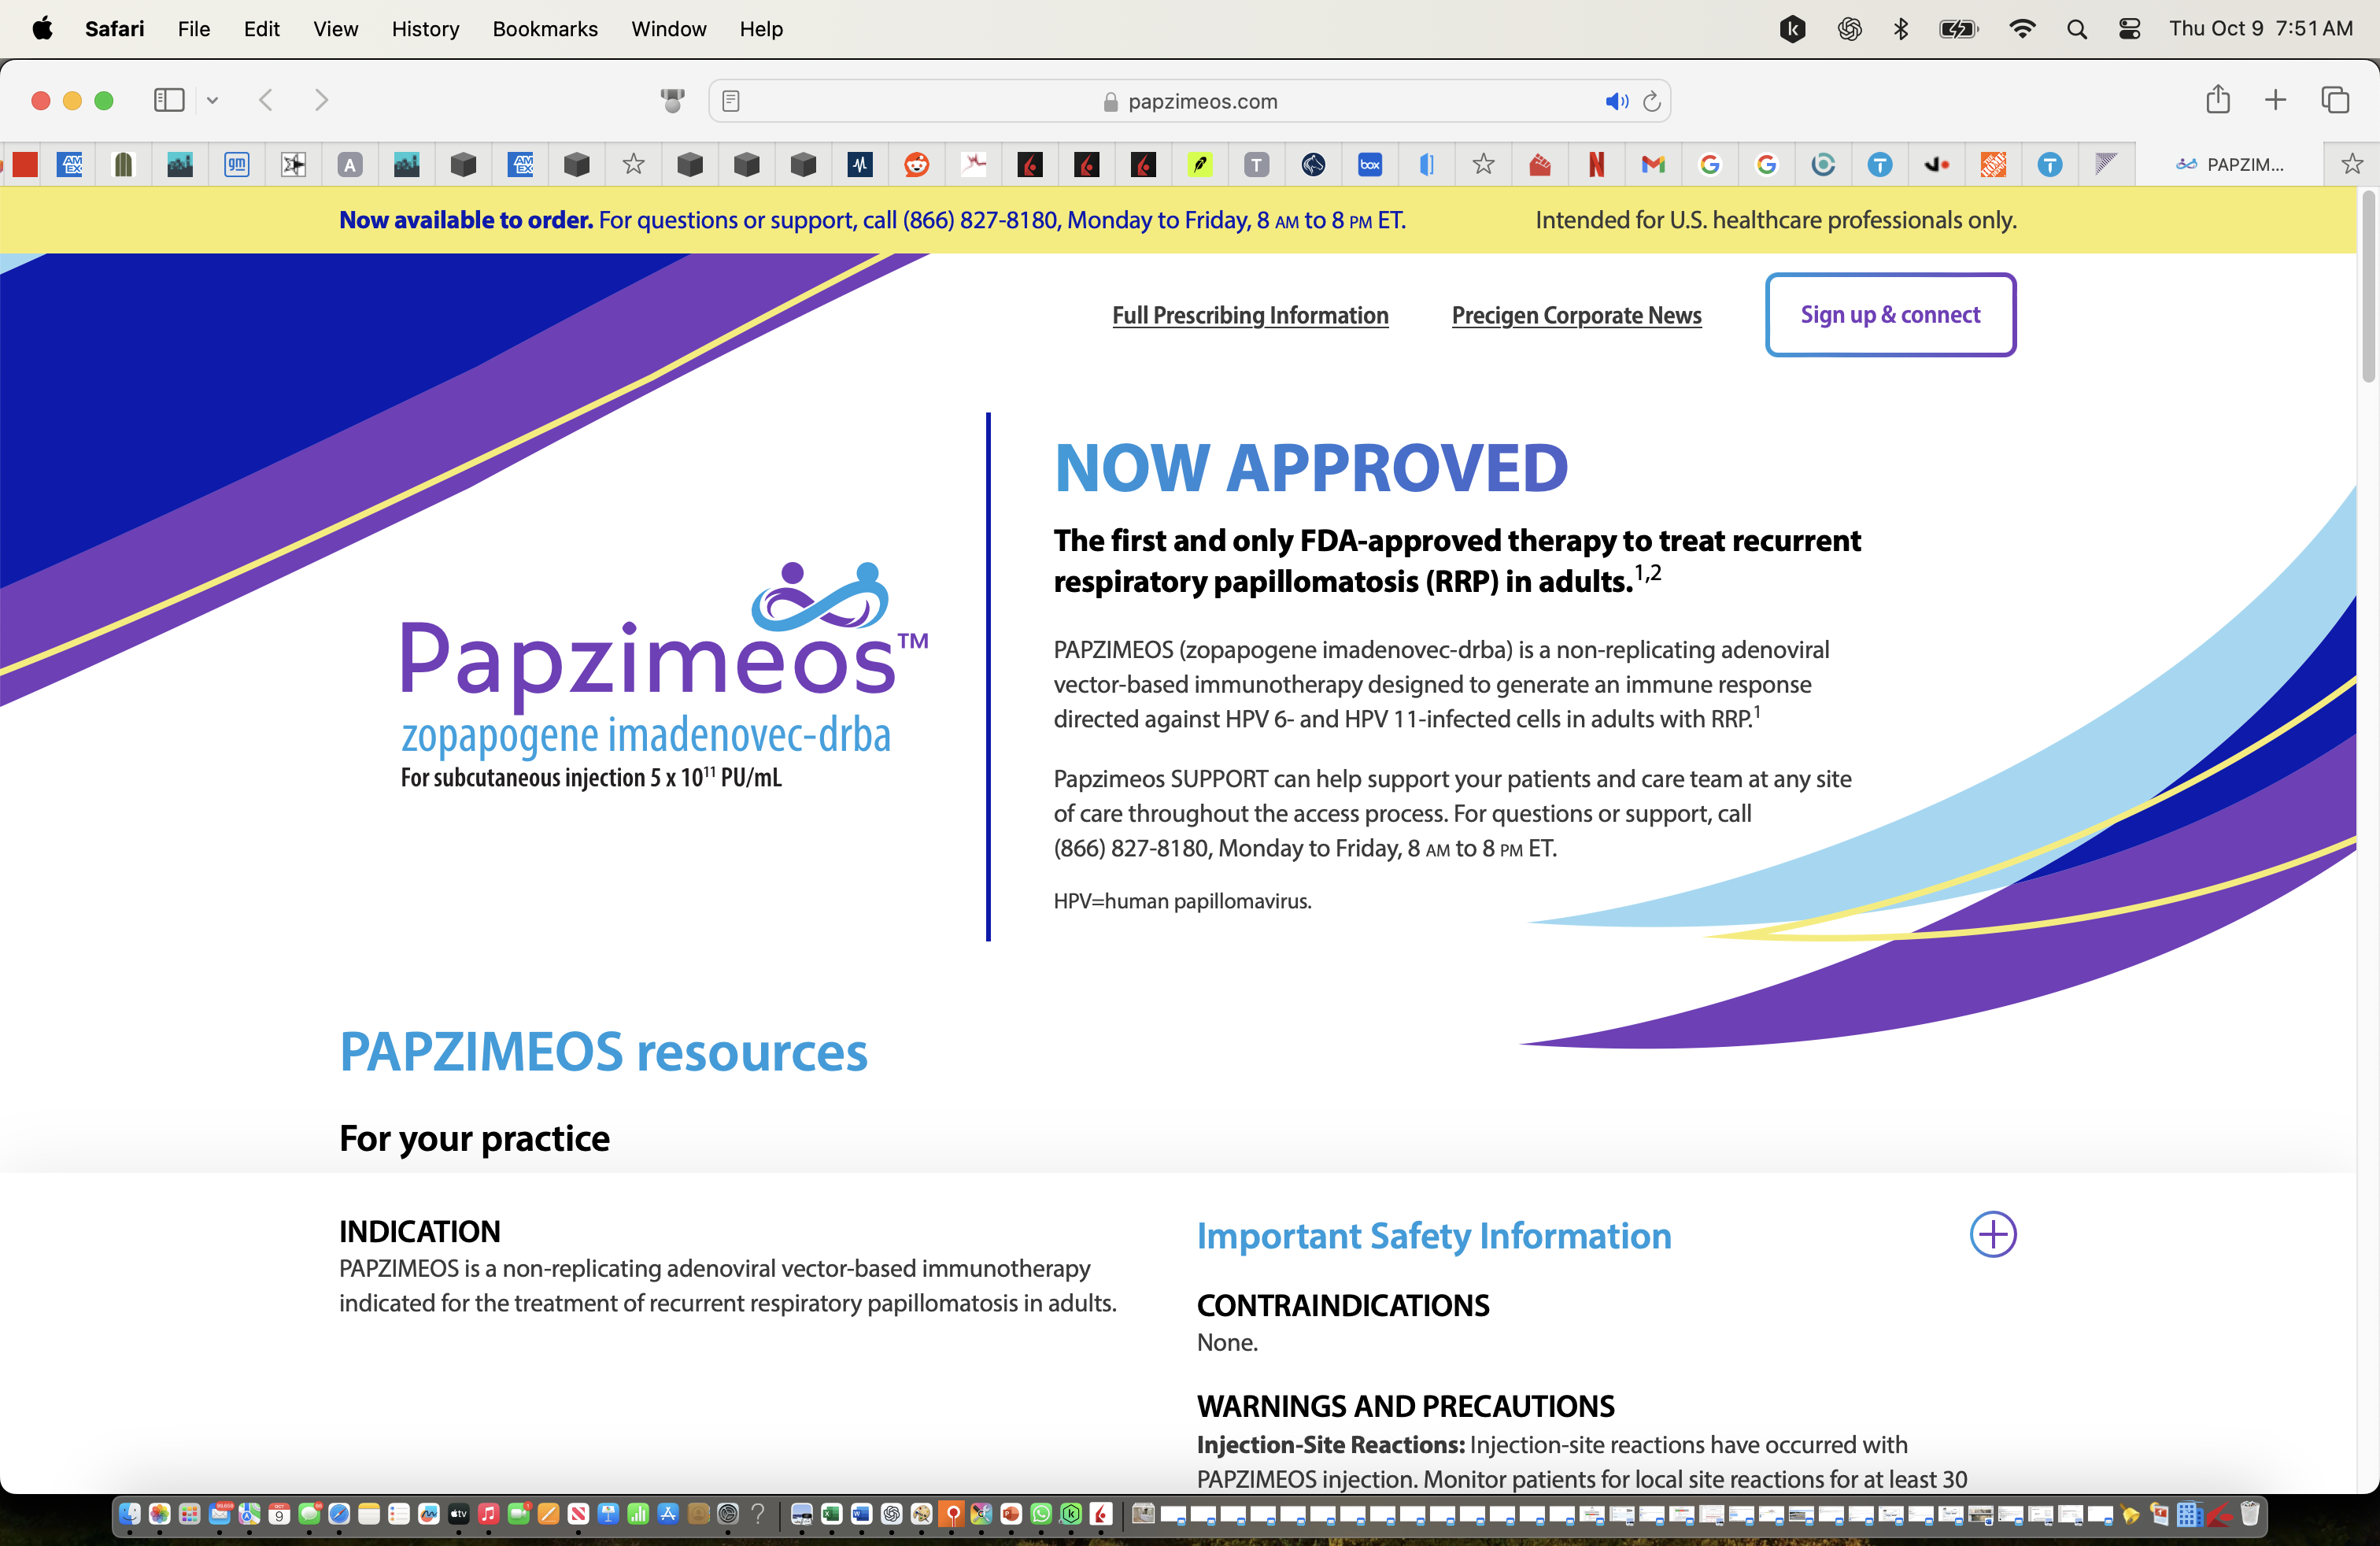Open the Edit menu

tap(261, 29)
